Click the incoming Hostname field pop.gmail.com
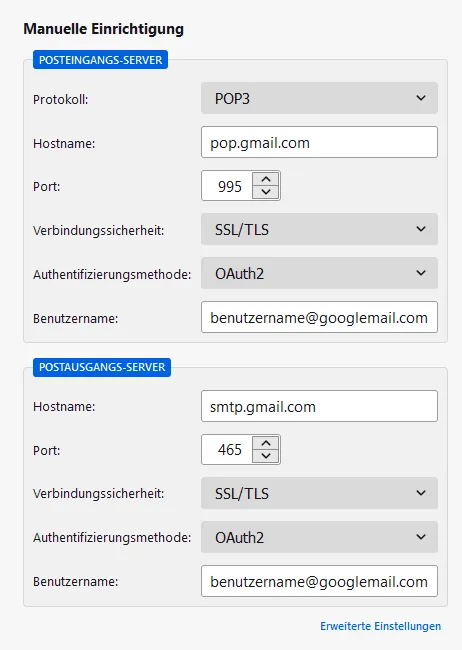Screen dimensions: 462x650 click(319, 142)
